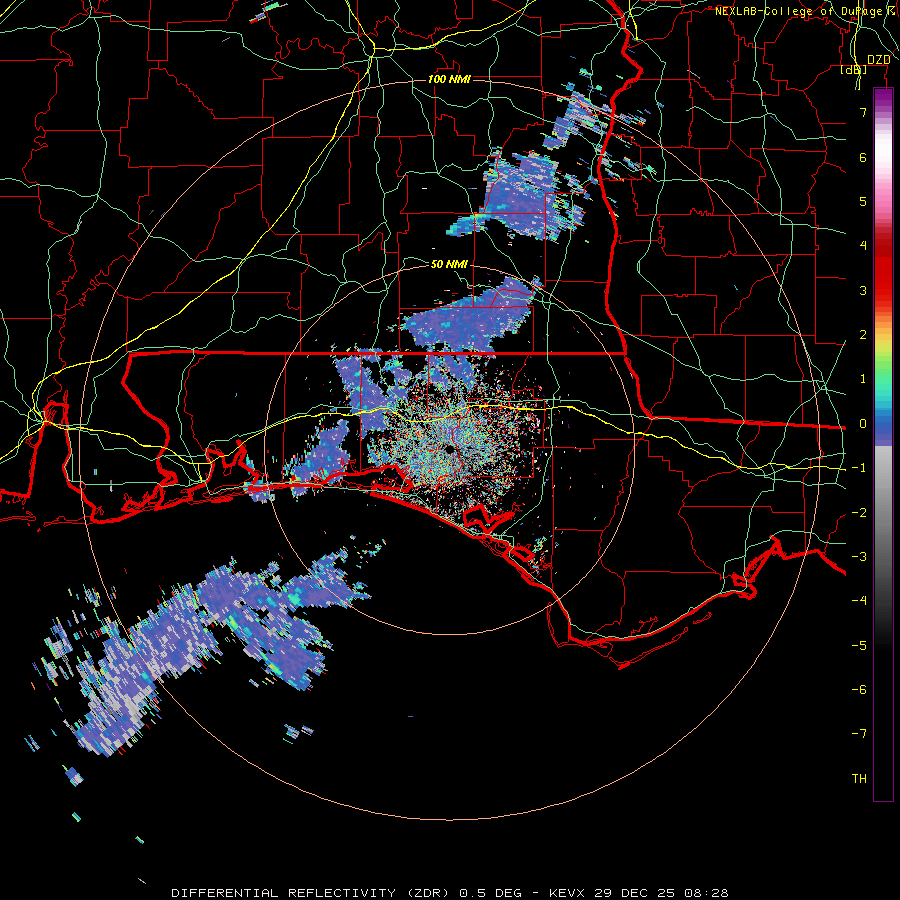Click the [dB] units label
Viewport: 900px width, 900px height.
point(853,70)
